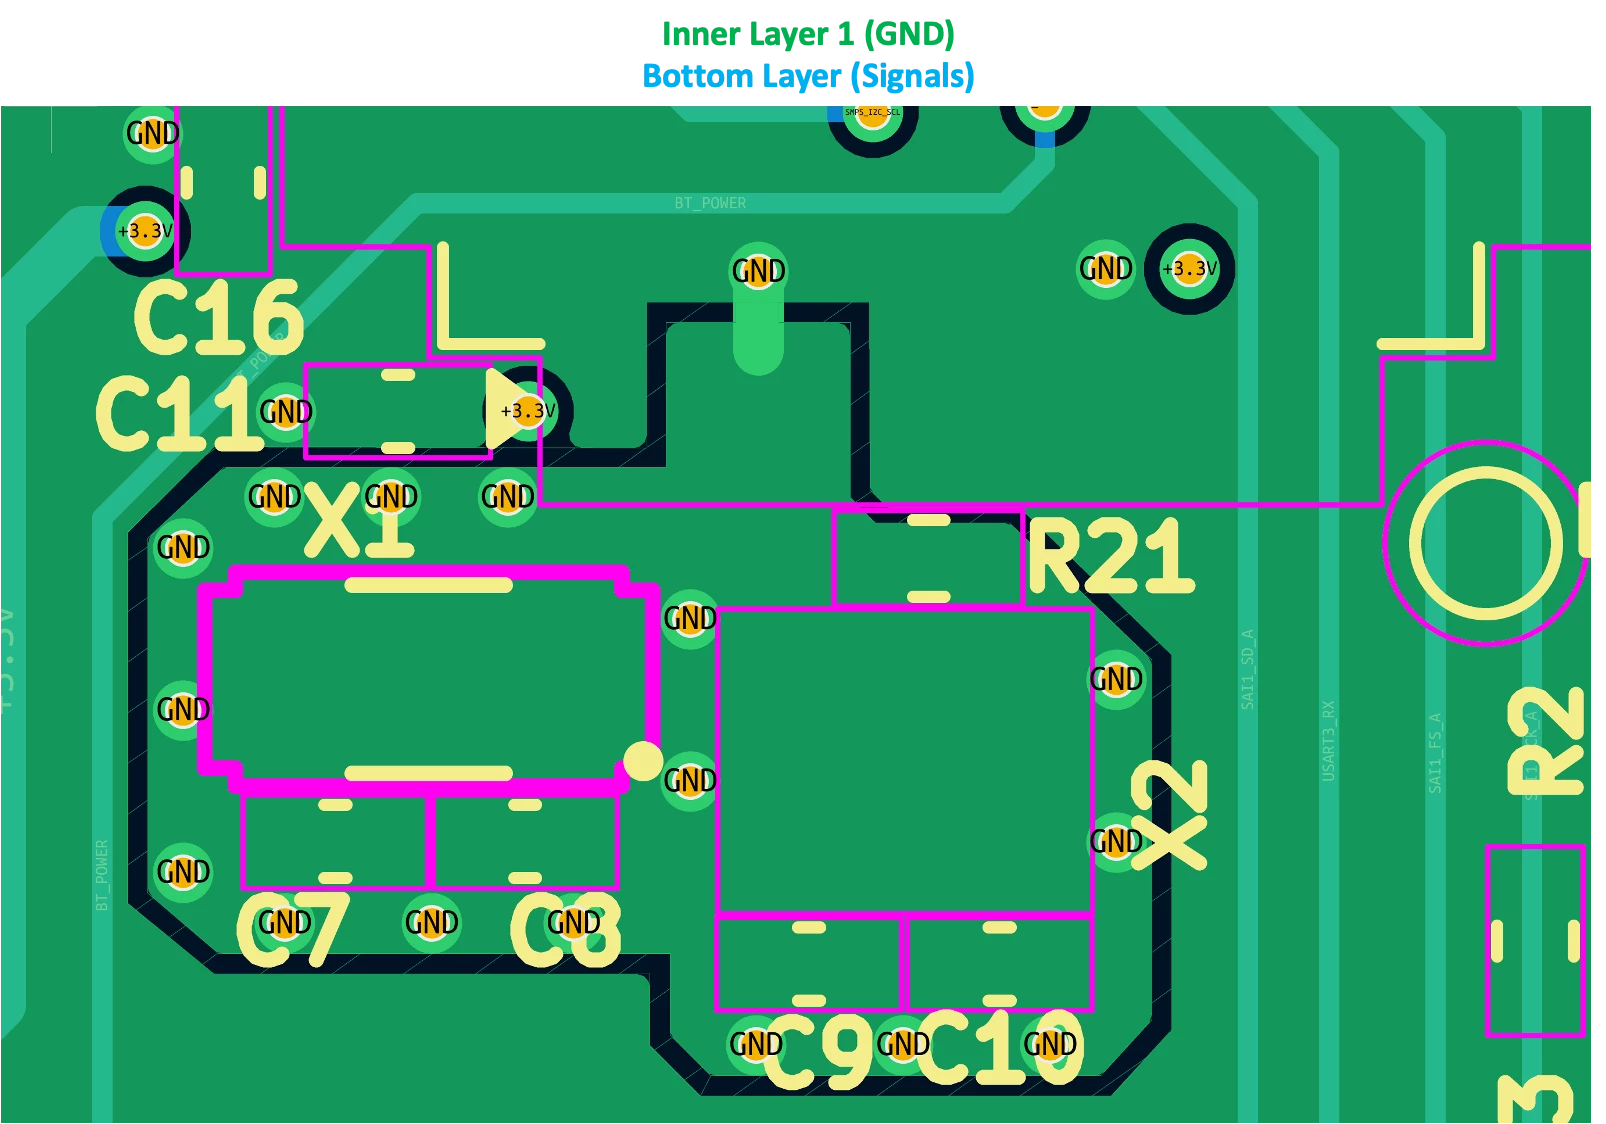Viewport: 1606px width, 1124px height.
Task: Select the X1 crystal designator label
Action: (x=360, y=519)
